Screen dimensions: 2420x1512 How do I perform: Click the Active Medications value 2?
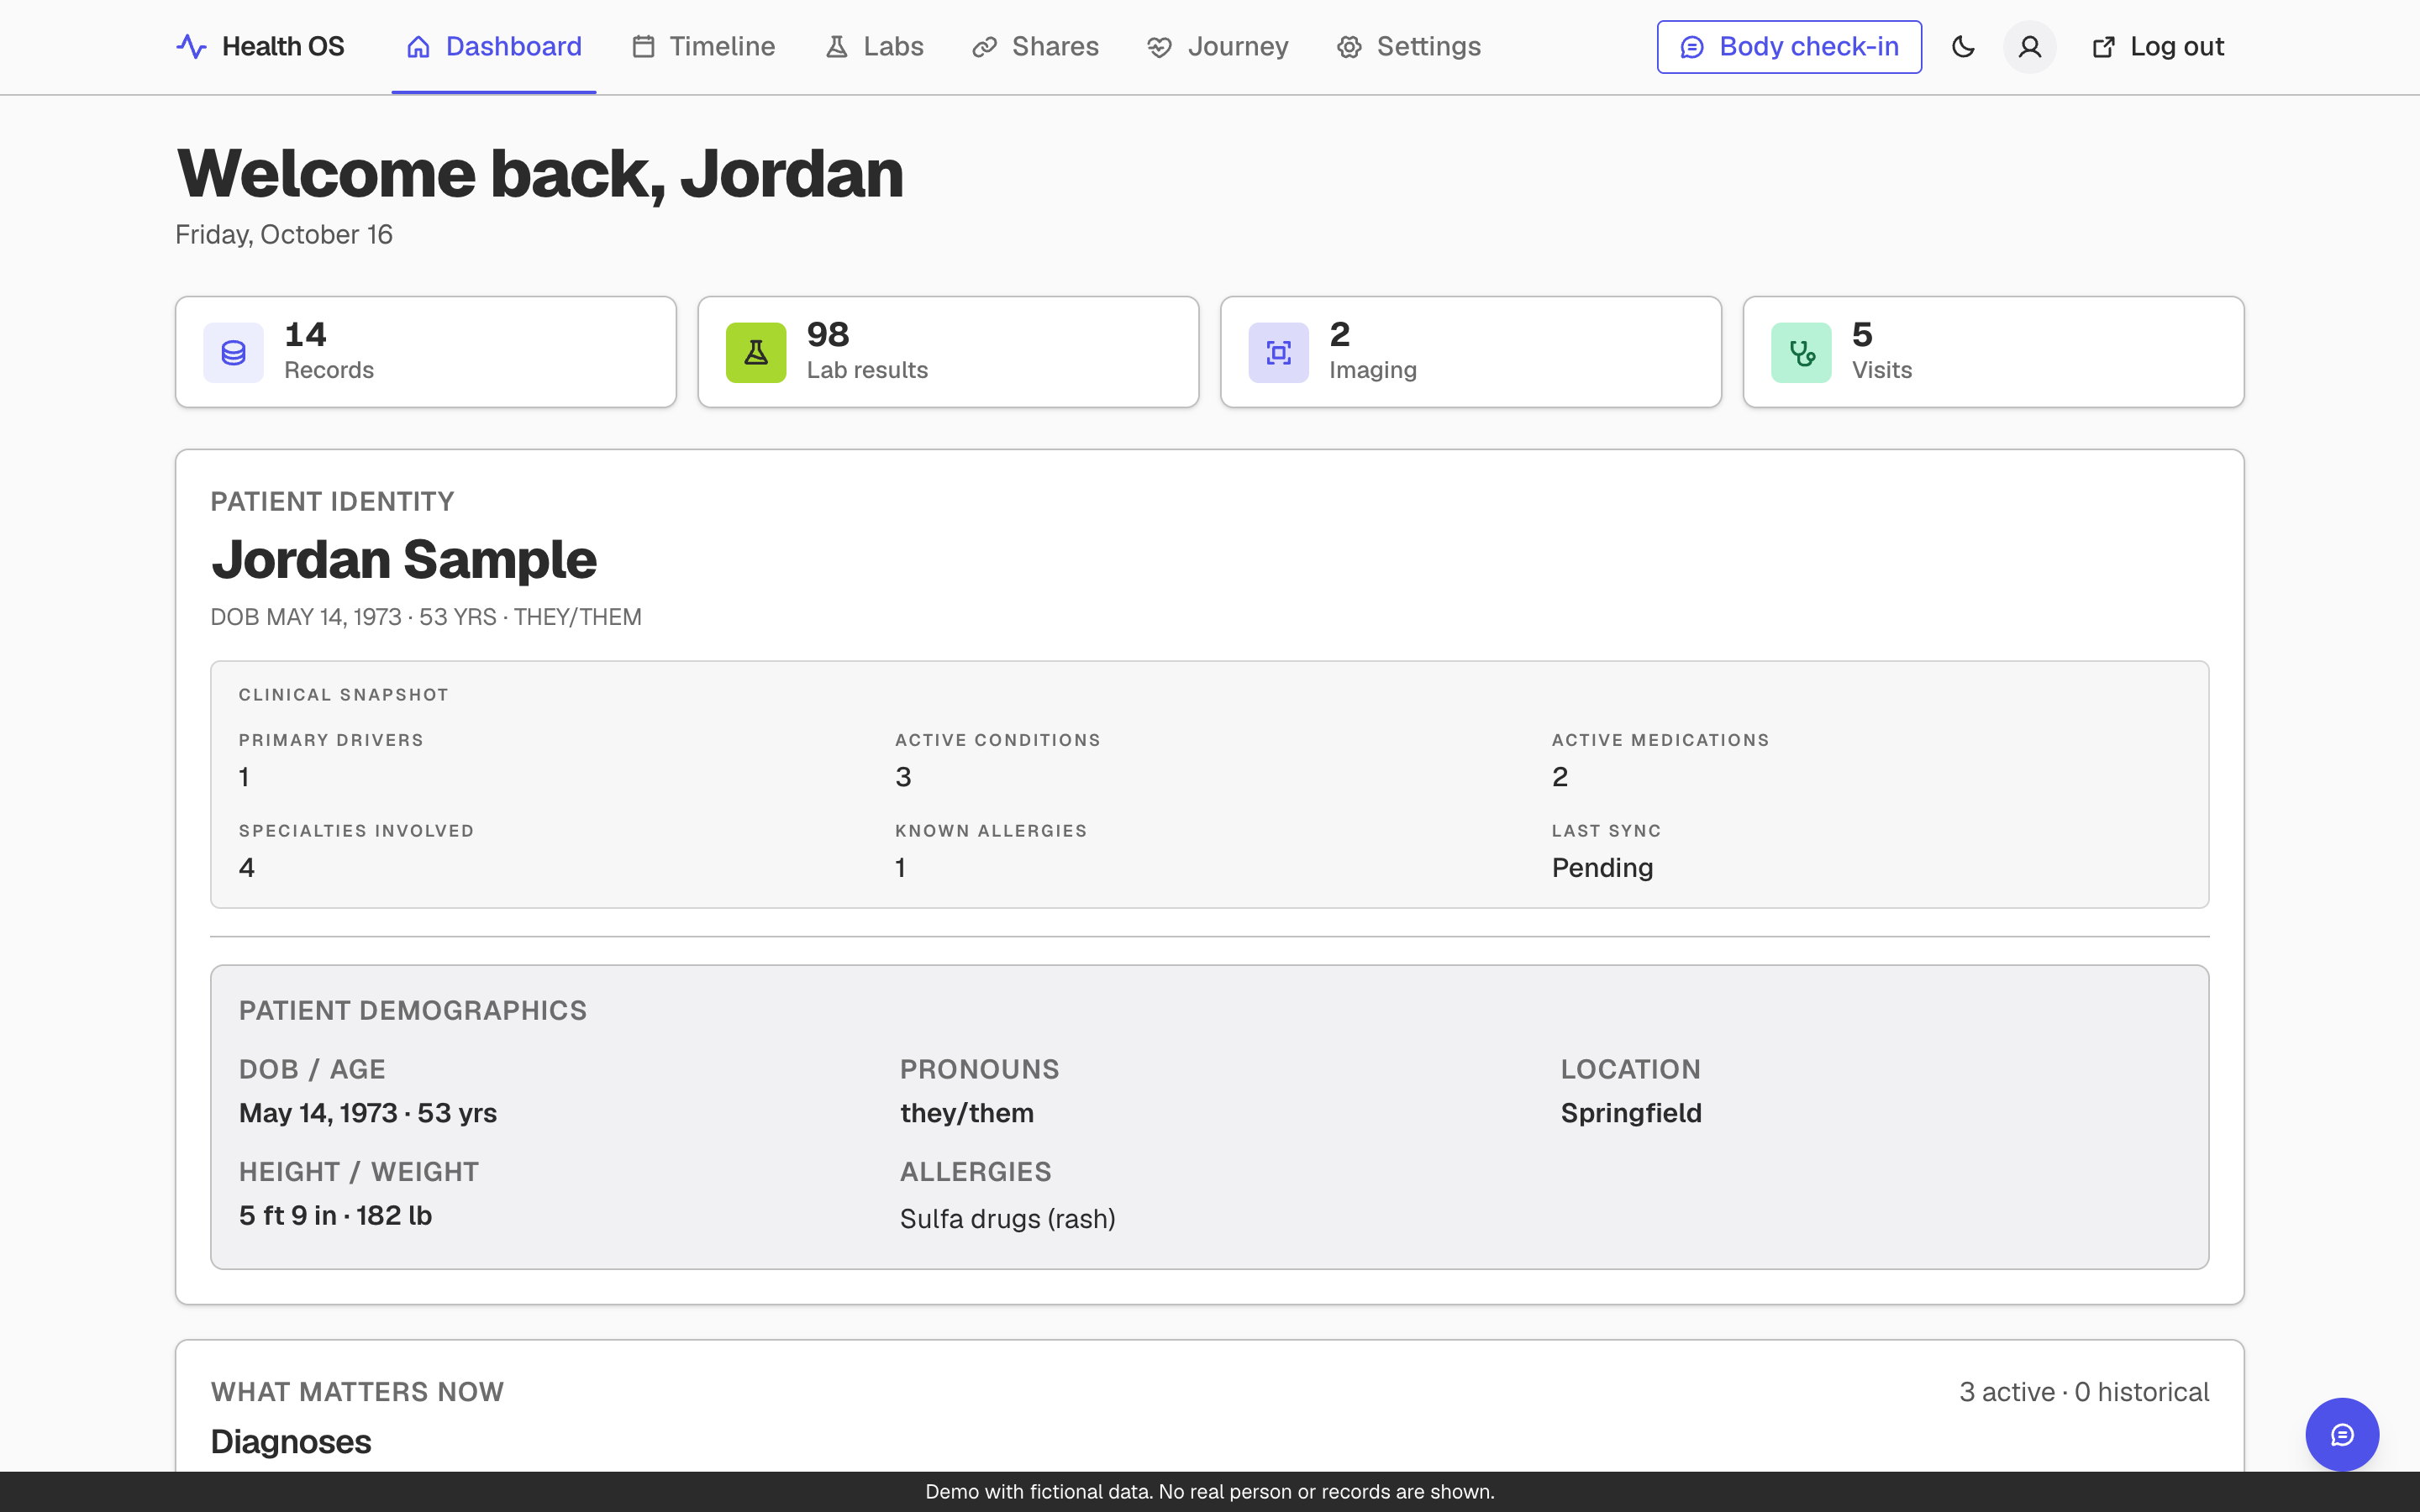click(x=1560, y=777)
